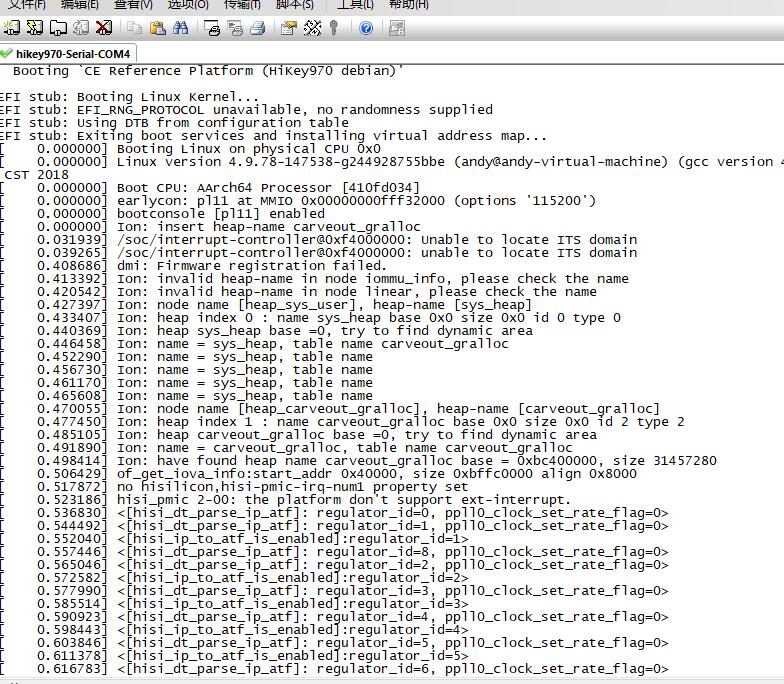Click the Quick Connect lightning icon
784x684 pixels.
point(35,28)
